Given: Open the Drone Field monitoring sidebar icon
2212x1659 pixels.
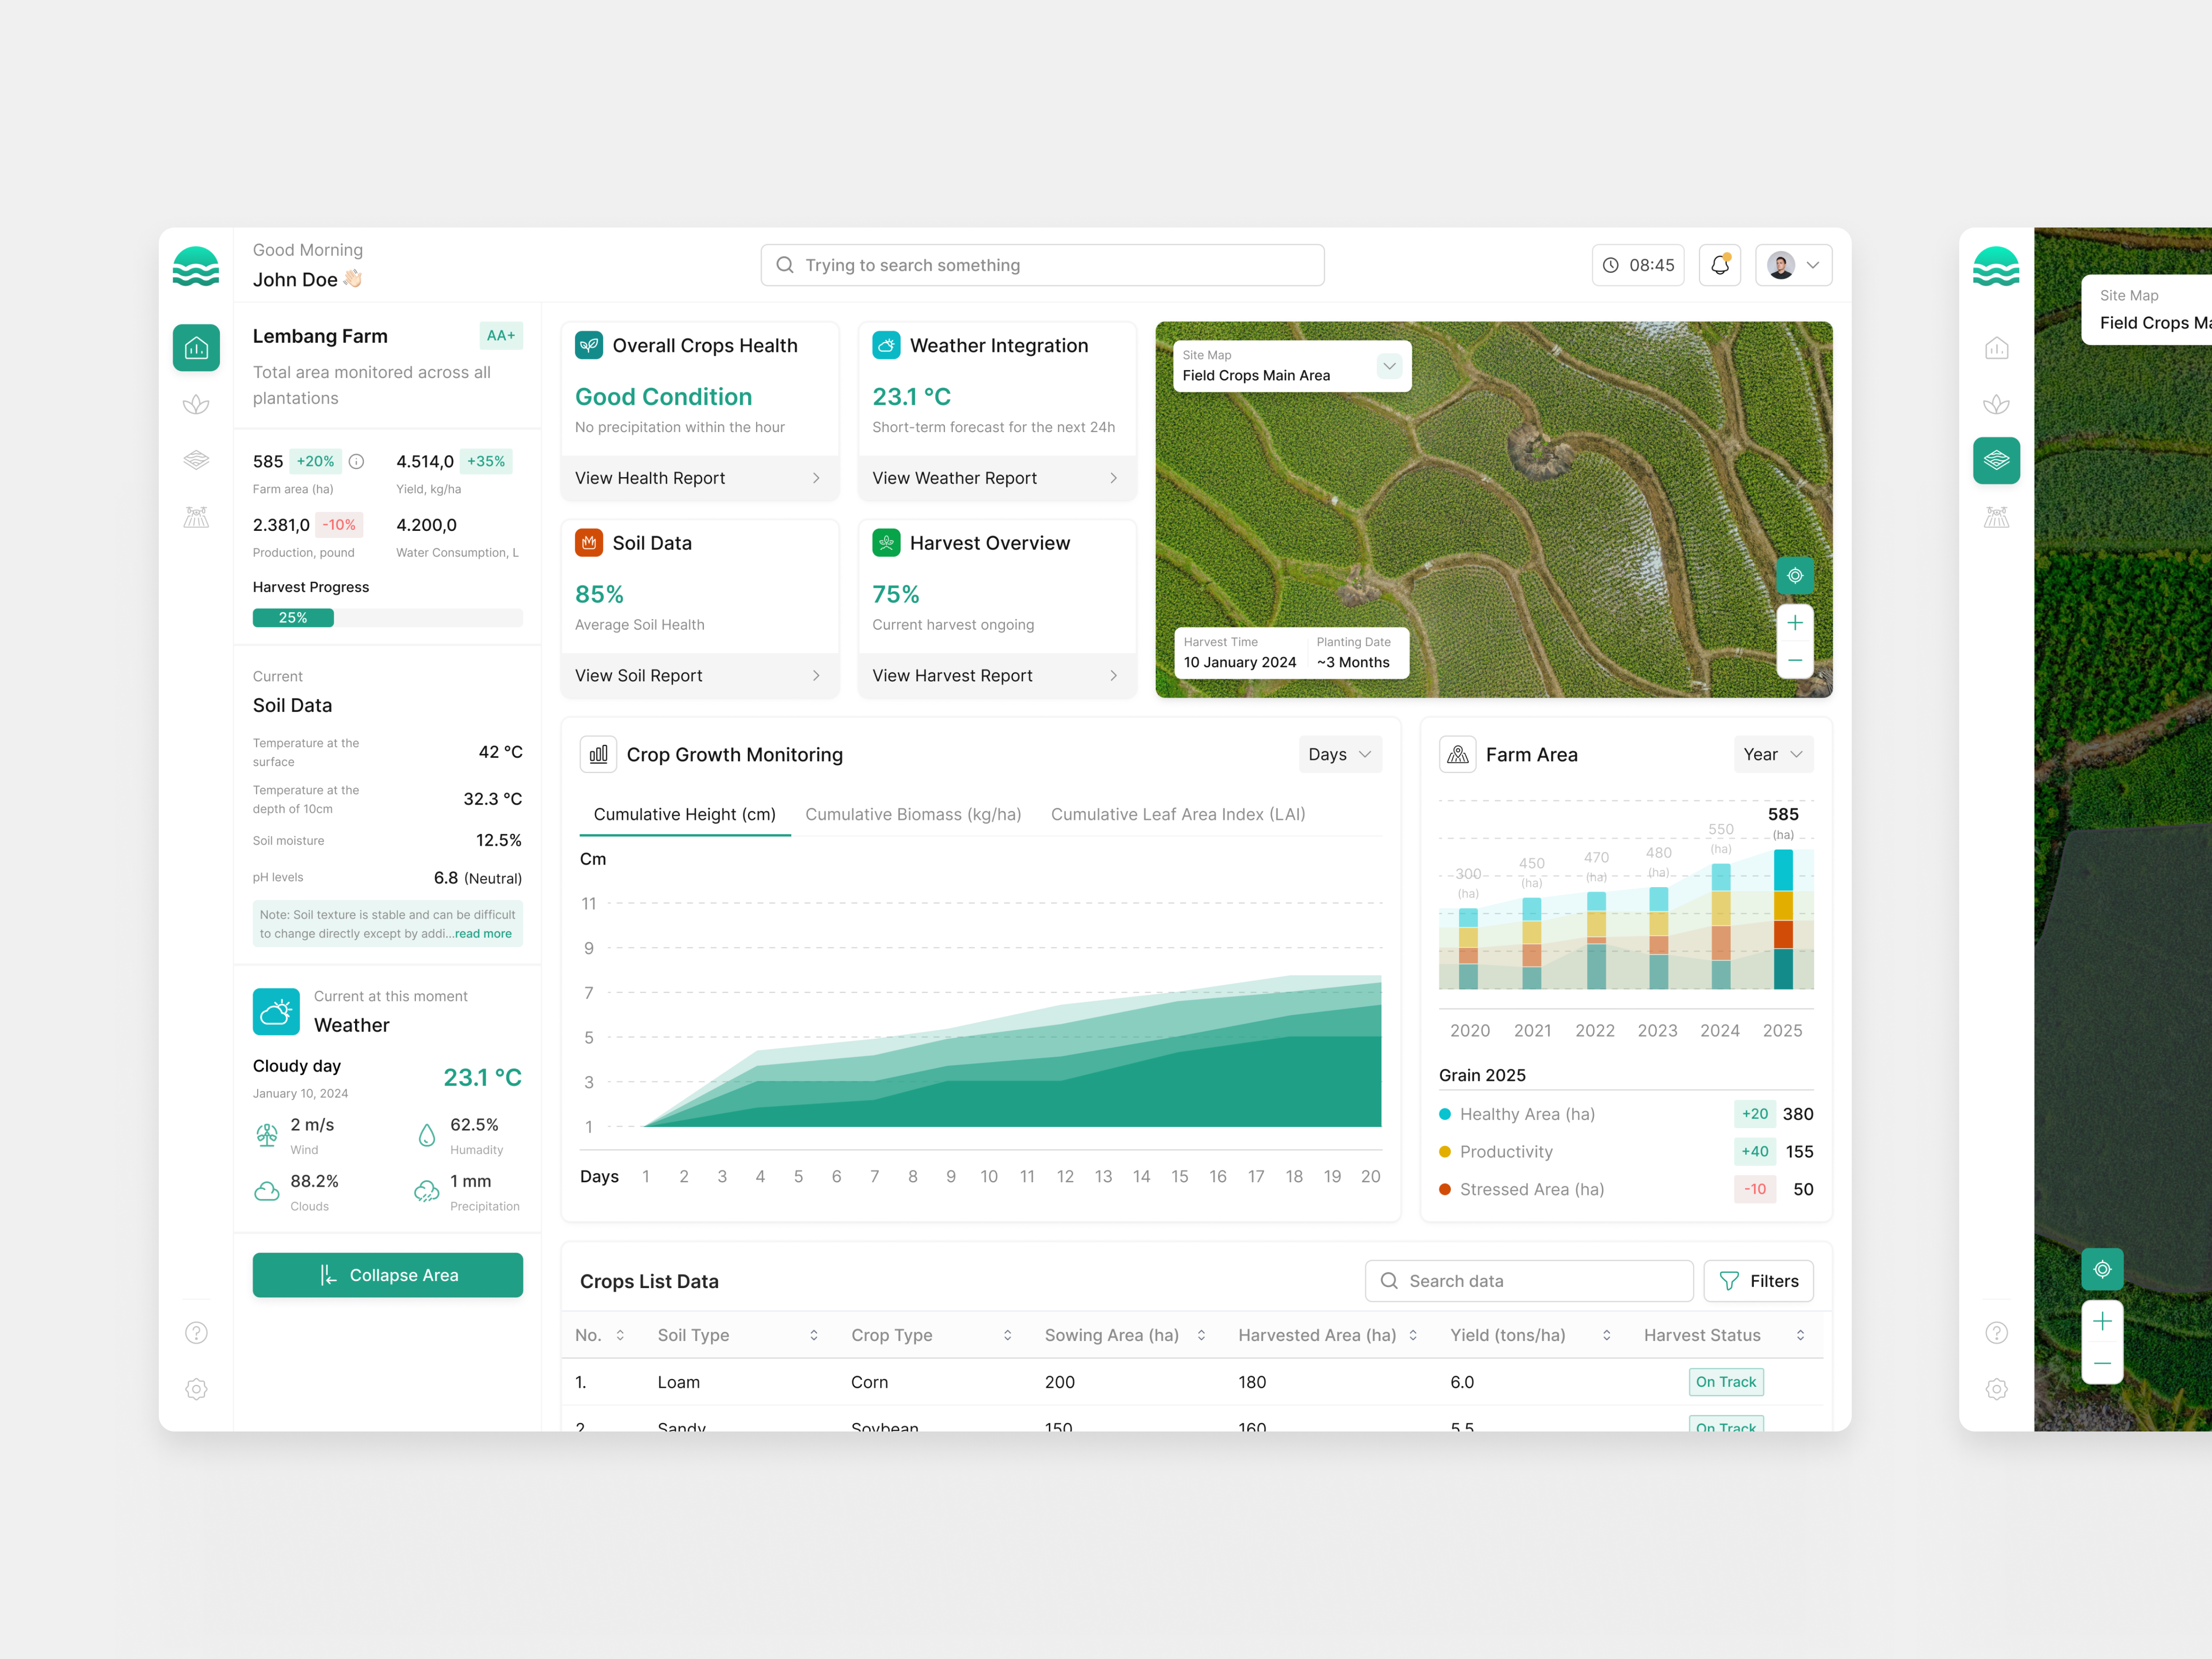Looking at the screenshot, I should click(196, 516).
